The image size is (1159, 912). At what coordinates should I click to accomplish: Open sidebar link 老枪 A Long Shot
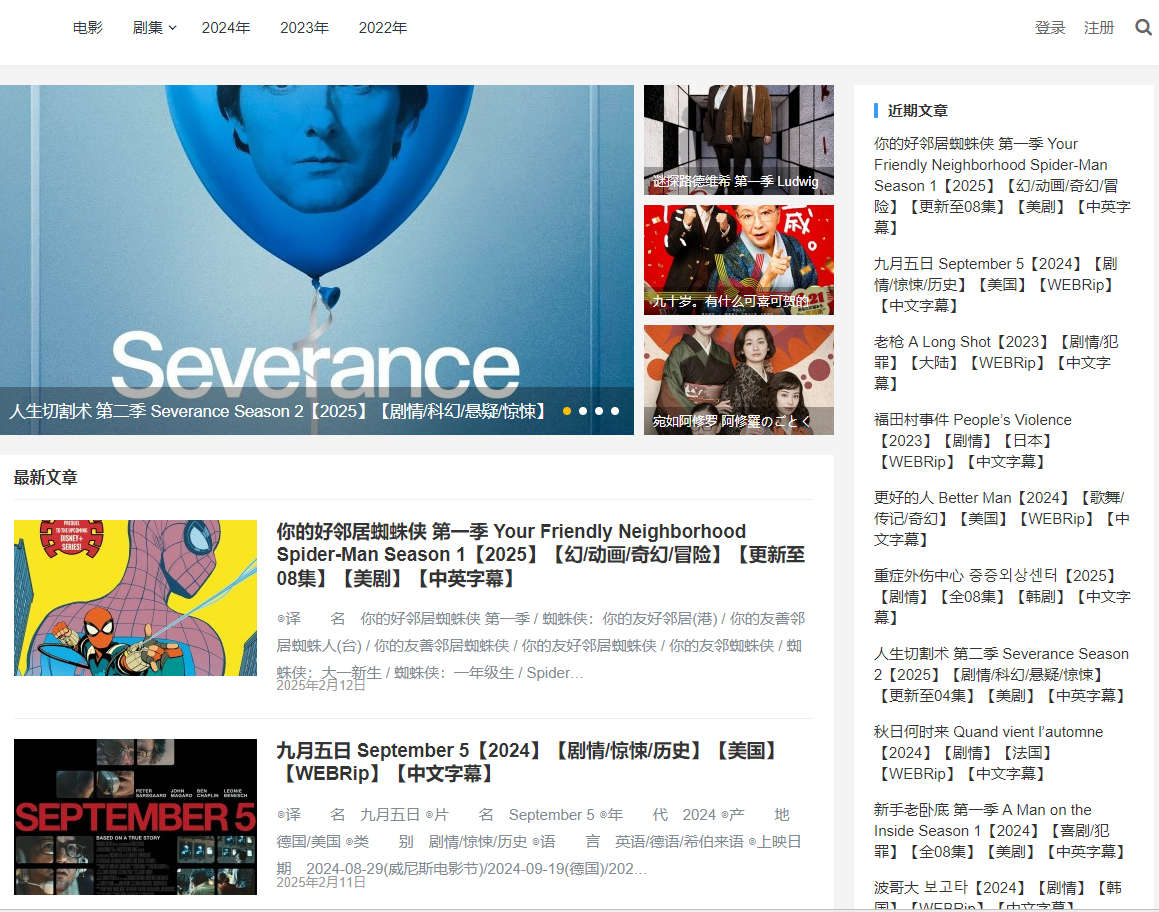click(x=996, y=362)
